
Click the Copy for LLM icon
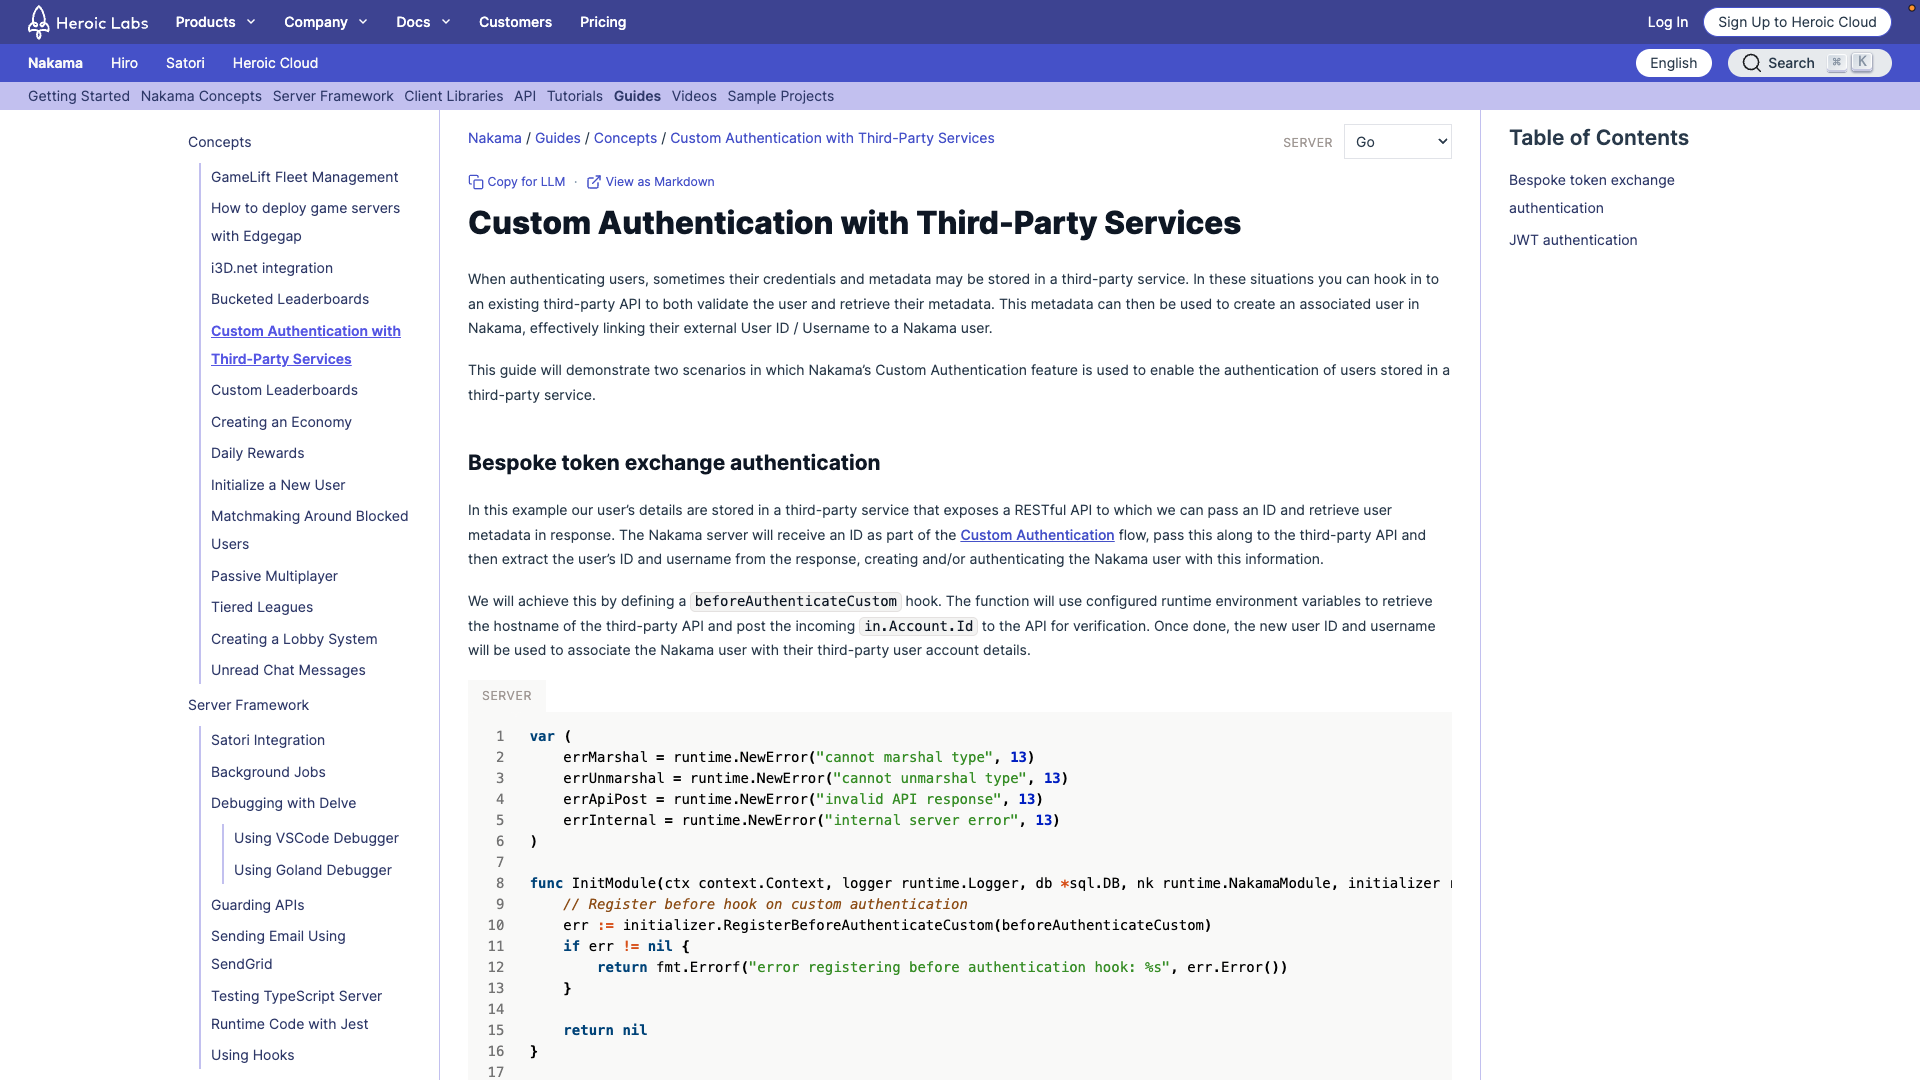[476, 182]
